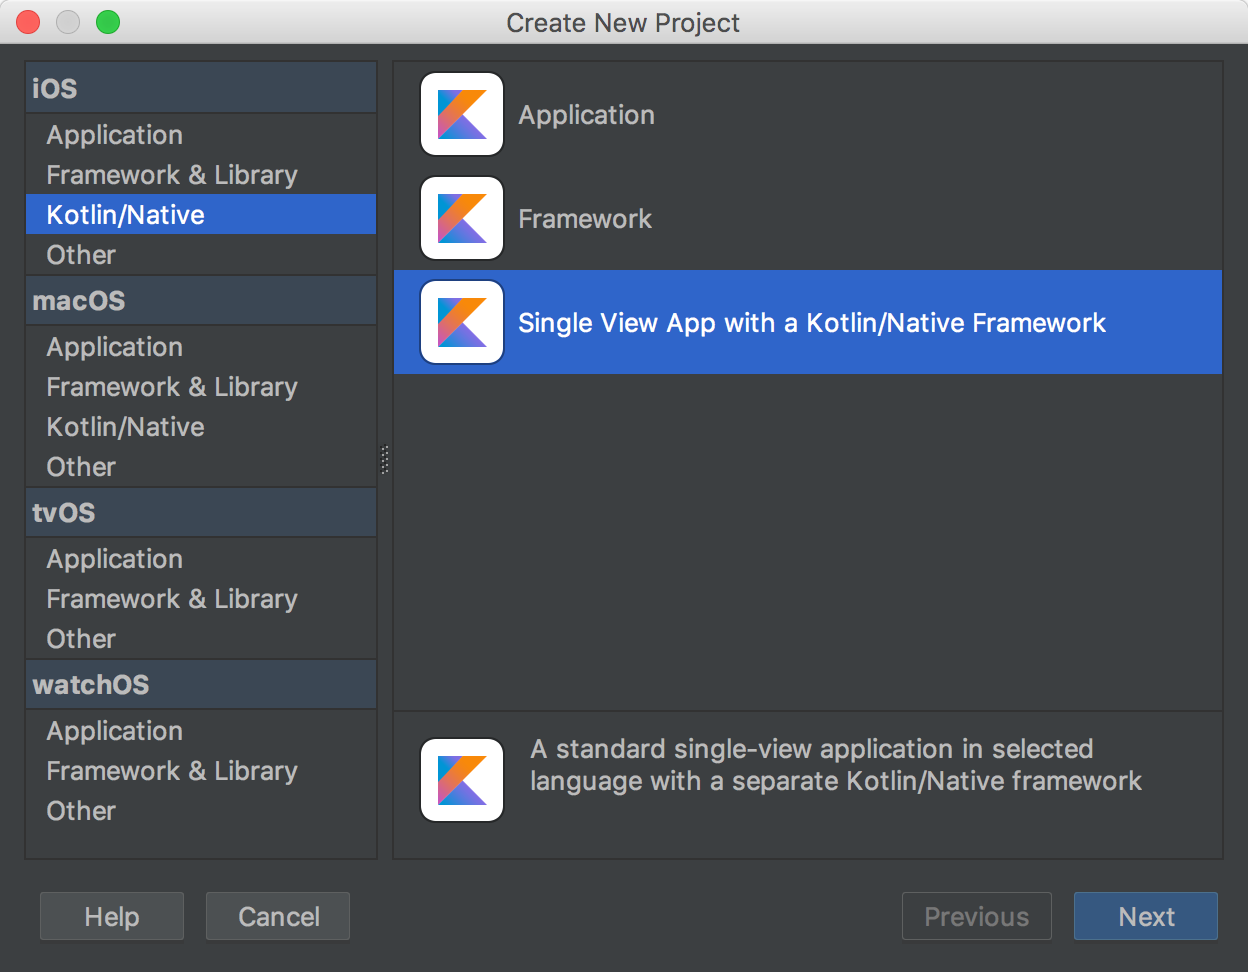The height and width of the screenshot is (972, 1248).
Task: Click the Kotlin icon in description panel
Action: [462, 780]
